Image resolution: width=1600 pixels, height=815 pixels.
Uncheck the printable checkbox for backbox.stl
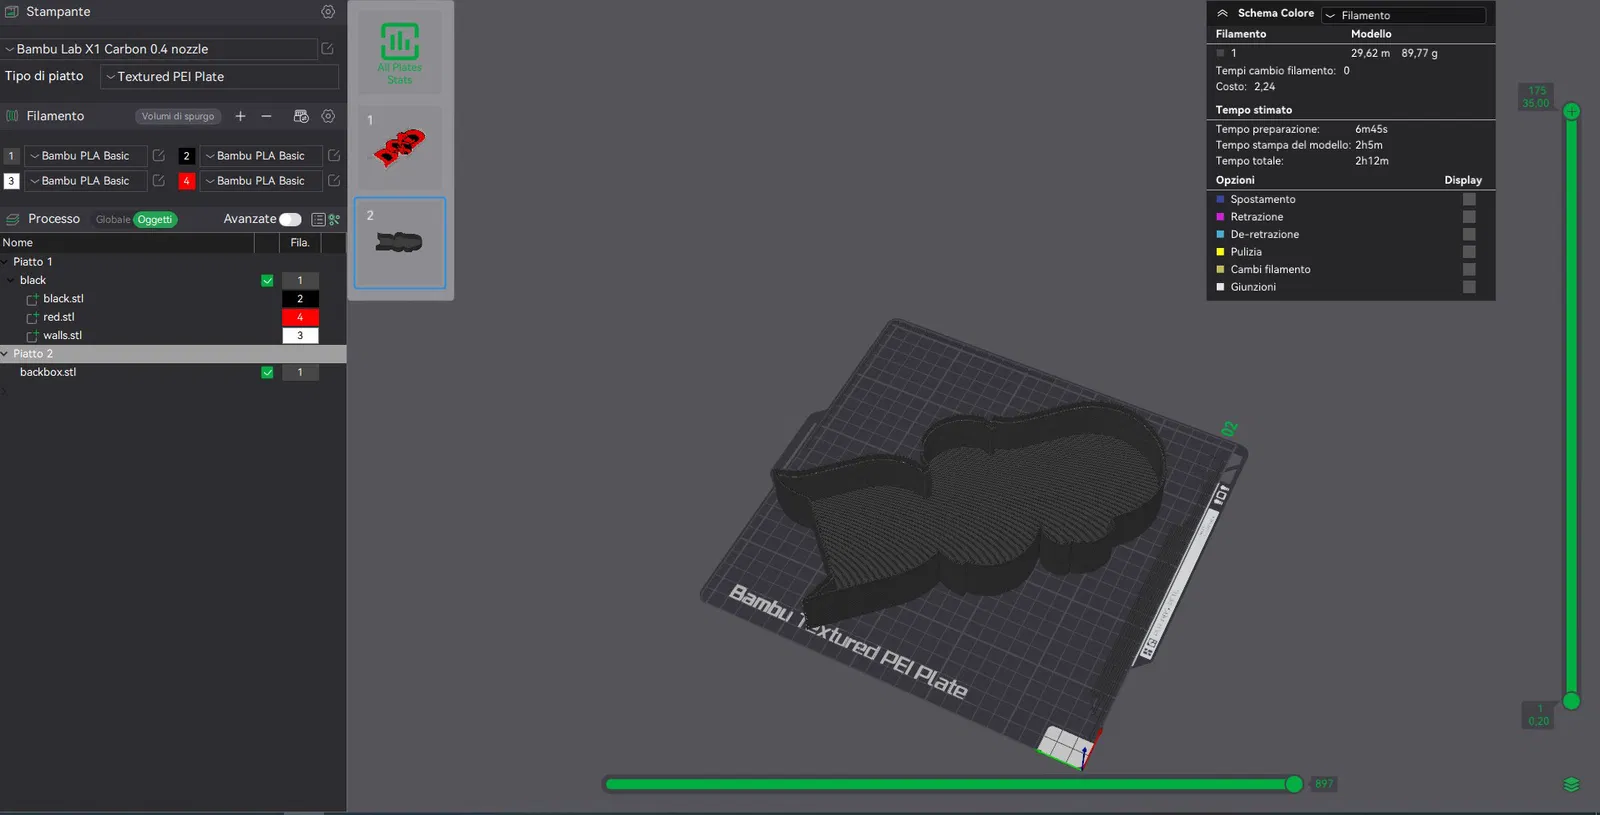(x=267, y=372)
